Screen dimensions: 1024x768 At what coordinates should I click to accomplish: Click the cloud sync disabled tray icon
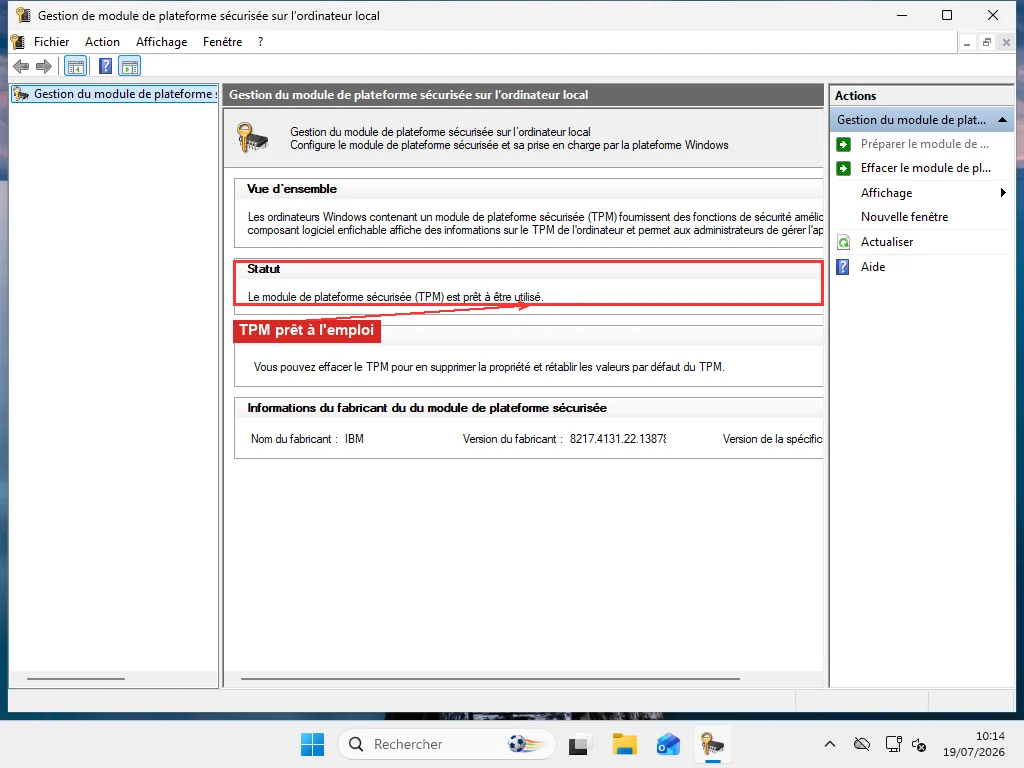tap(862, 744)
